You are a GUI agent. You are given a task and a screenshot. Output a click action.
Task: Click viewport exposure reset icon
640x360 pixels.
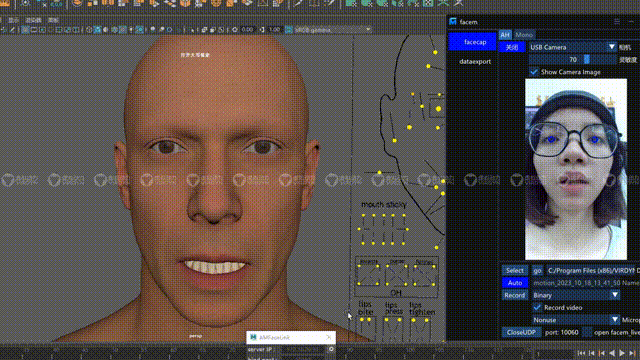point(235,29)
